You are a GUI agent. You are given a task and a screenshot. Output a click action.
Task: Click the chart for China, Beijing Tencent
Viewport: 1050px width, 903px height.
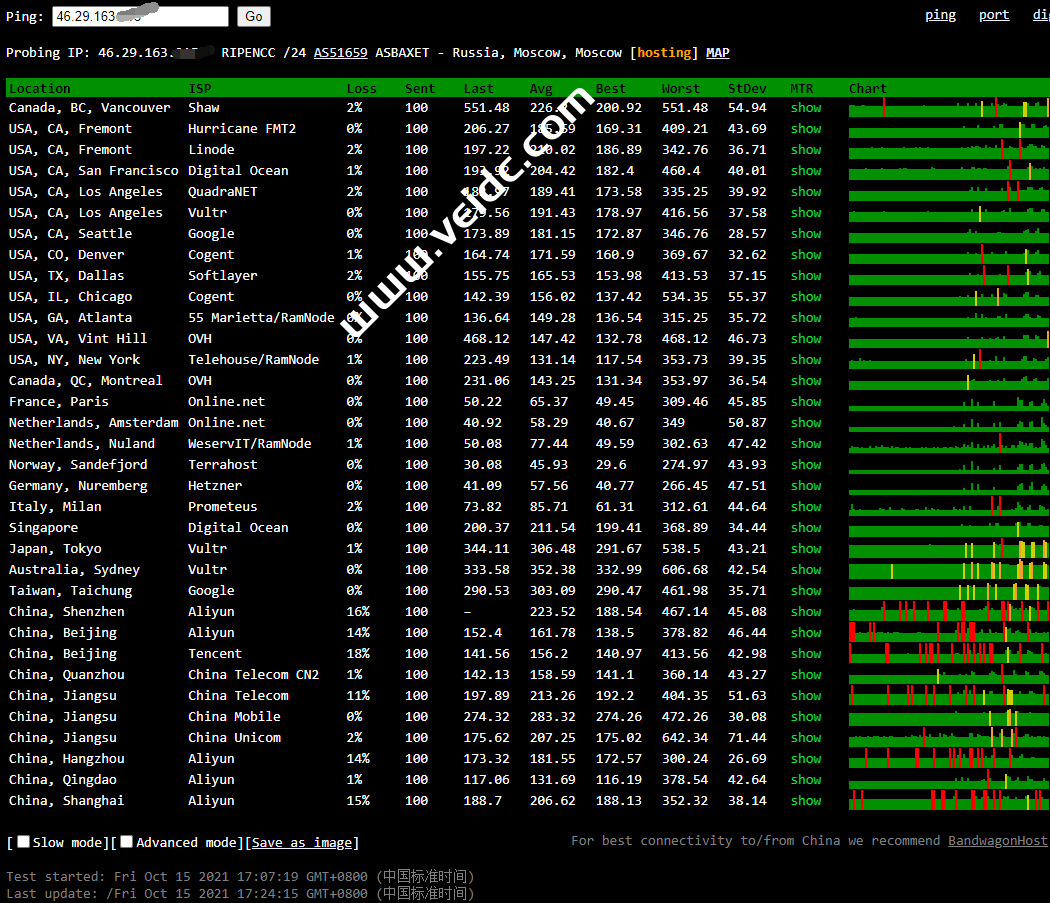[948, 654]
